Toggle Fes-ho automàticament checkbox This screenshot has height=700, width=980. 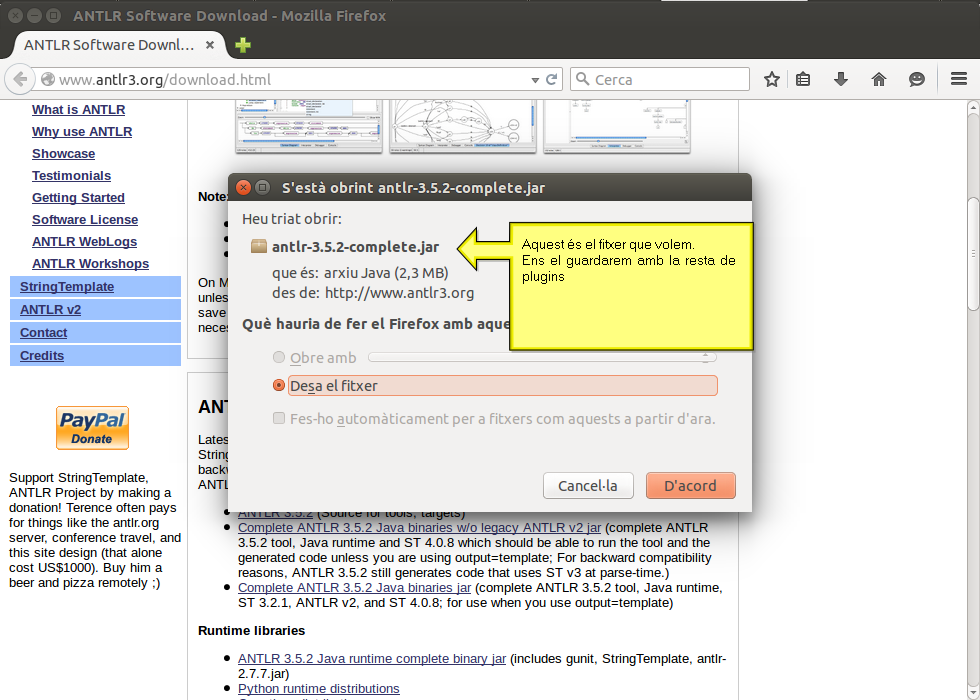point(279,418)
